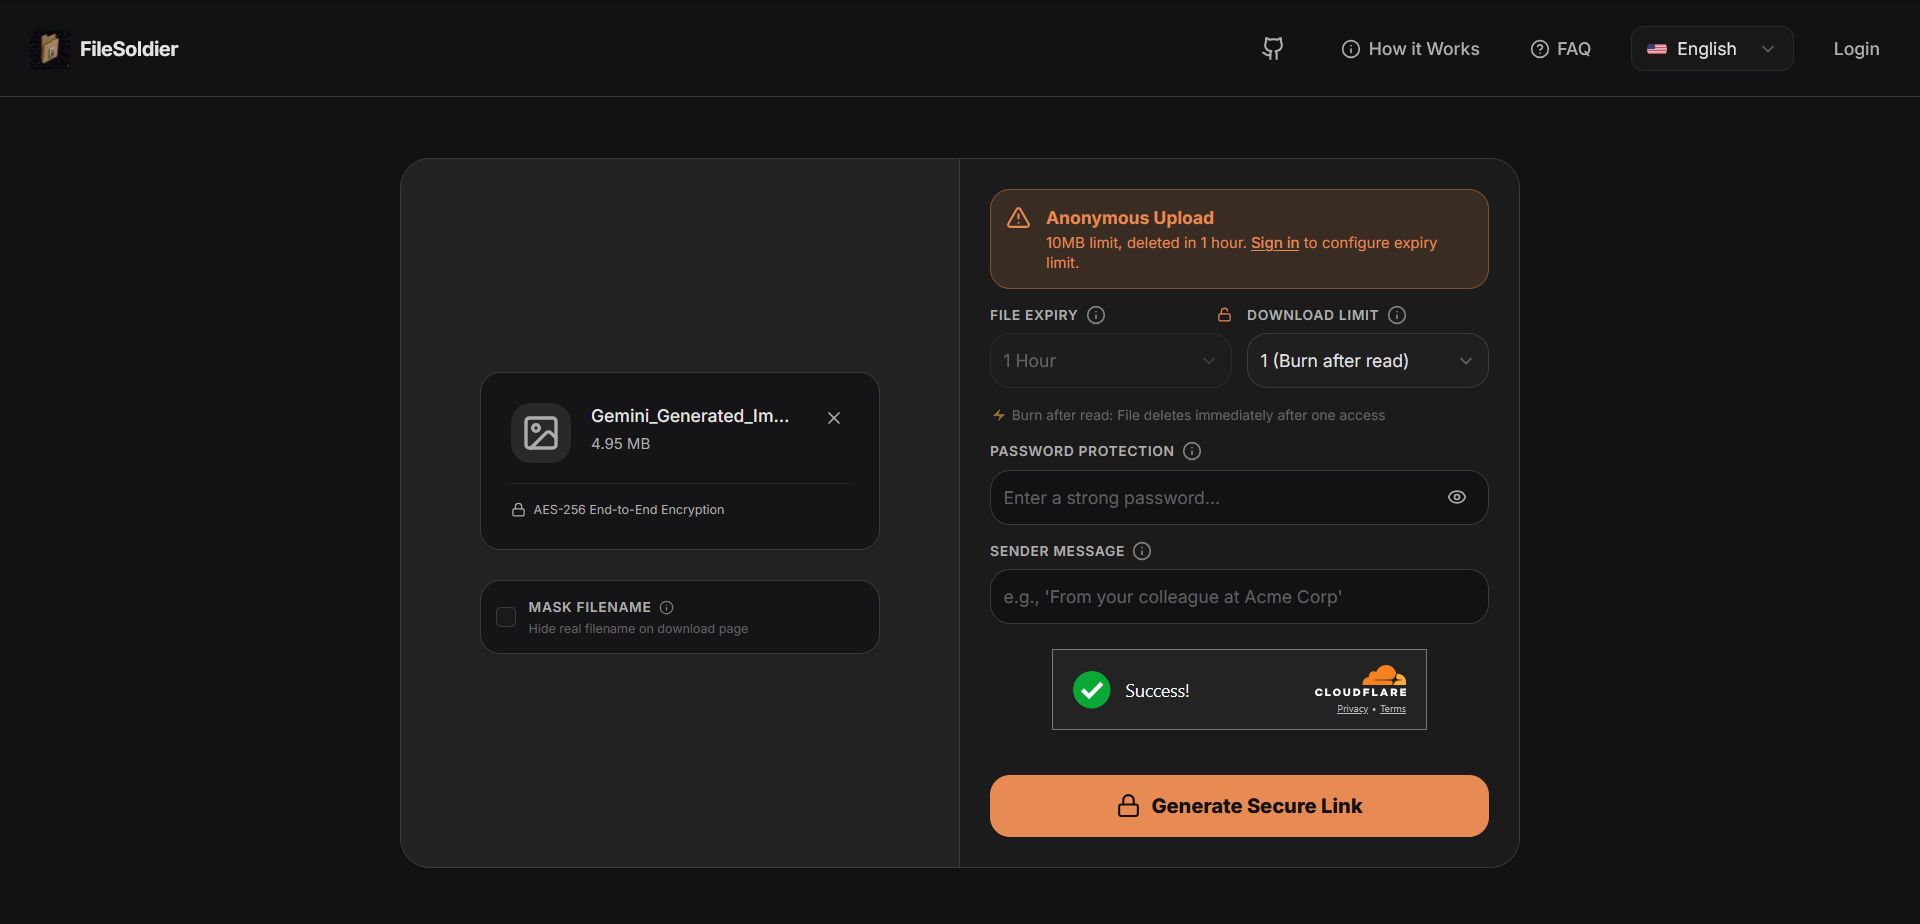Click the uploaded image file thumbnail
The width and height of the screenshot is (1920, 924).
point(540,432)
